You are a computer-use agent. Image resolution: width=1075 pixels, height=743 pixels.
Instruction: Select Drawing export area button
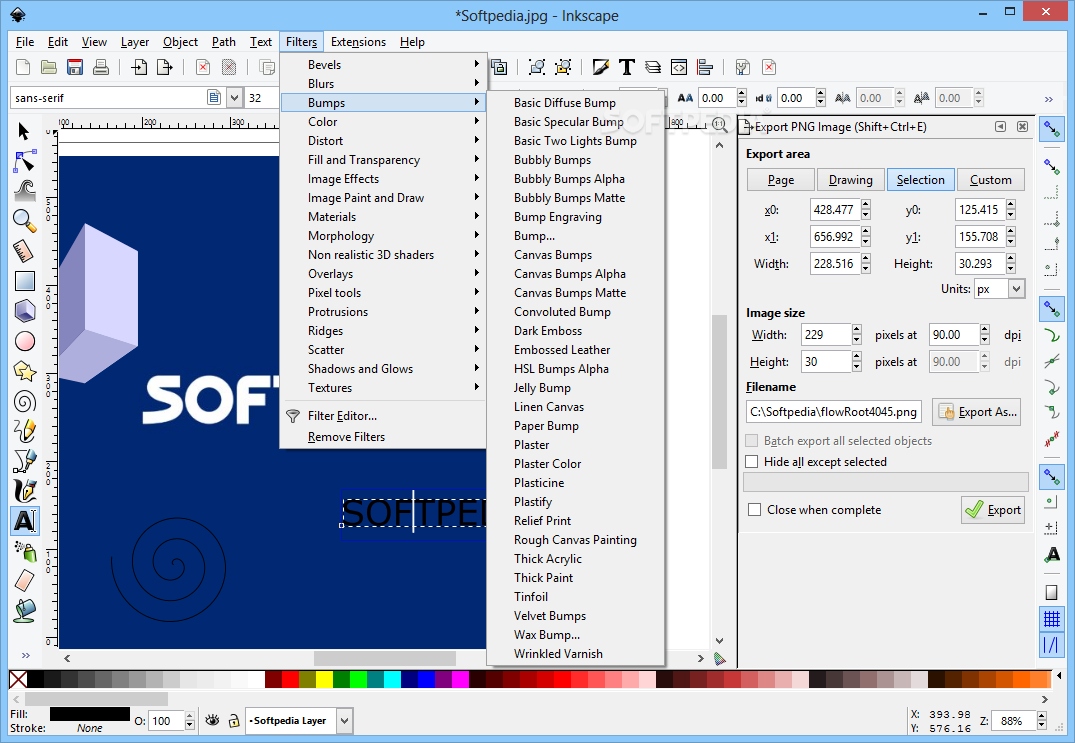point(851,180)
